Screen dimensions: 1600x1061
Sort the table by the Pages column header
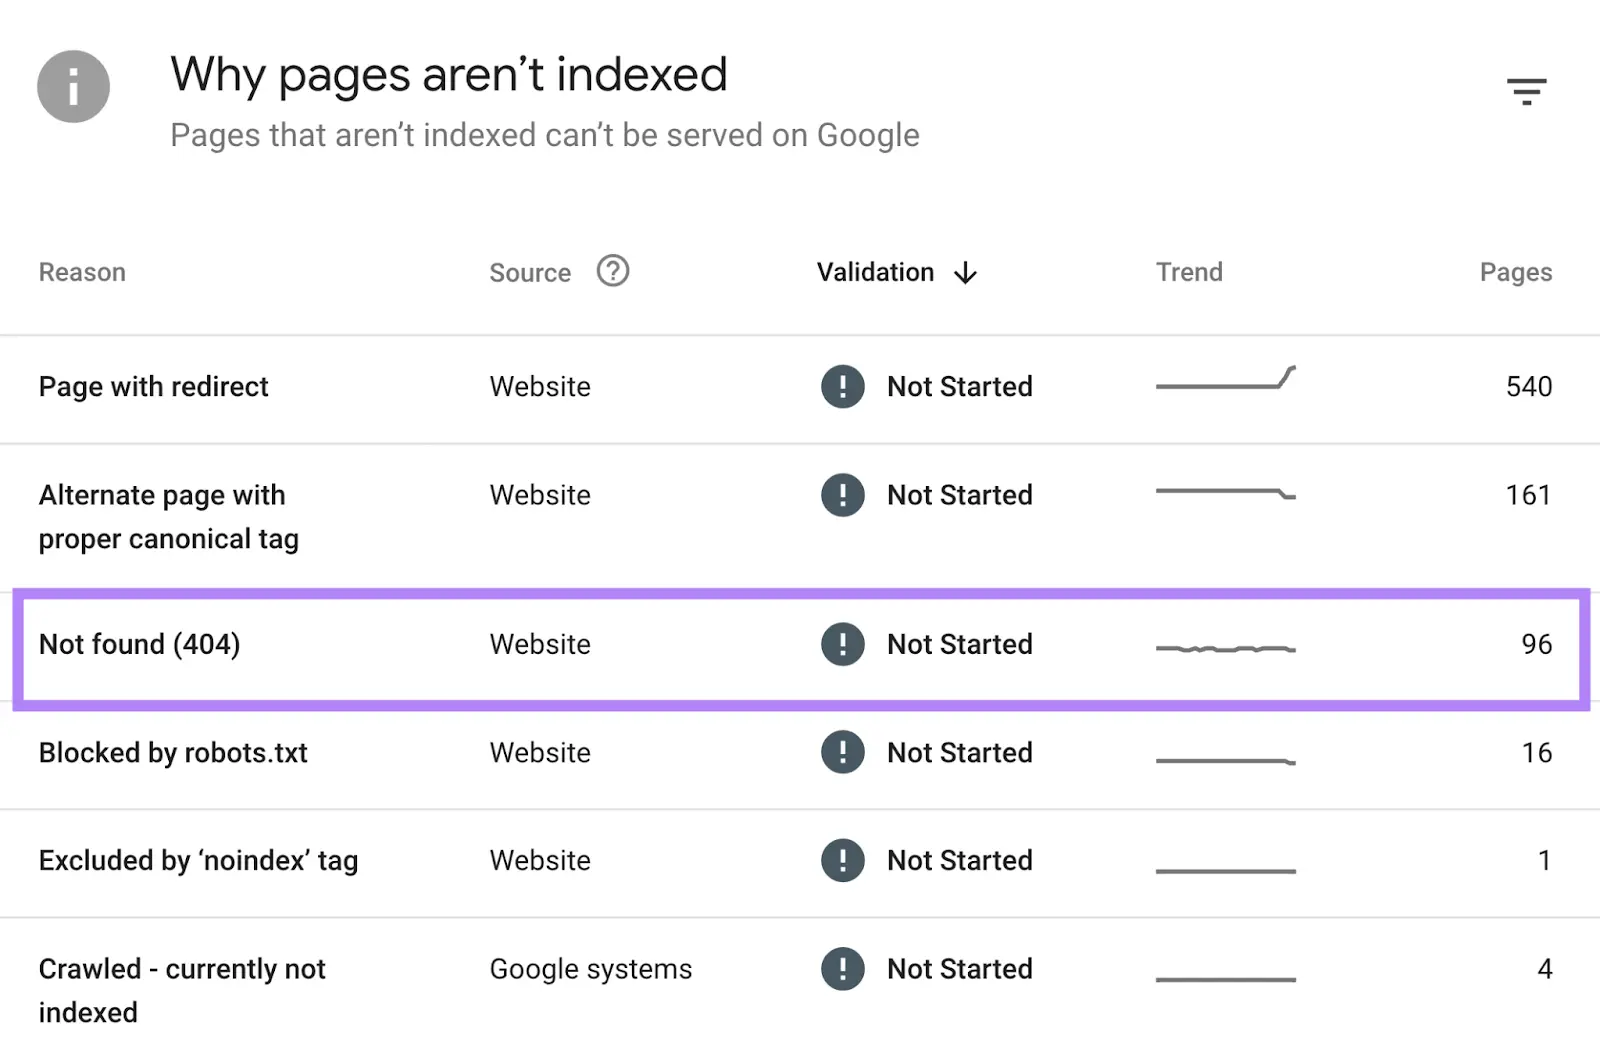click(1515, 271)
